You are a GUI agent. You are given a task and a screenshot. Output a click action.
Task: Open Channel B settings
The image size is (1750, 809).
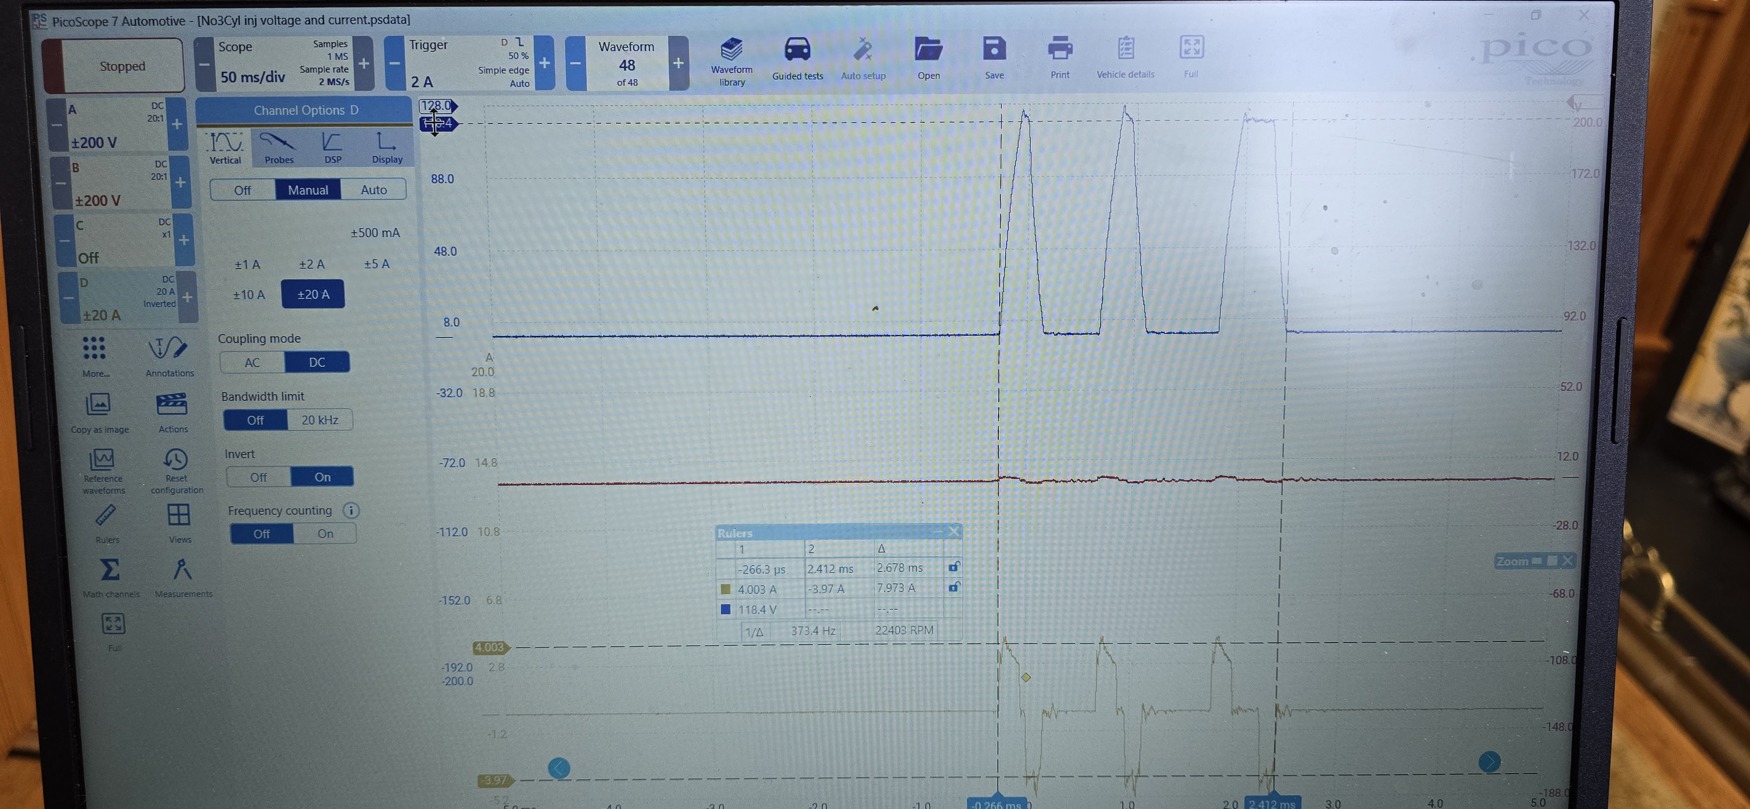tap(120, 184)
